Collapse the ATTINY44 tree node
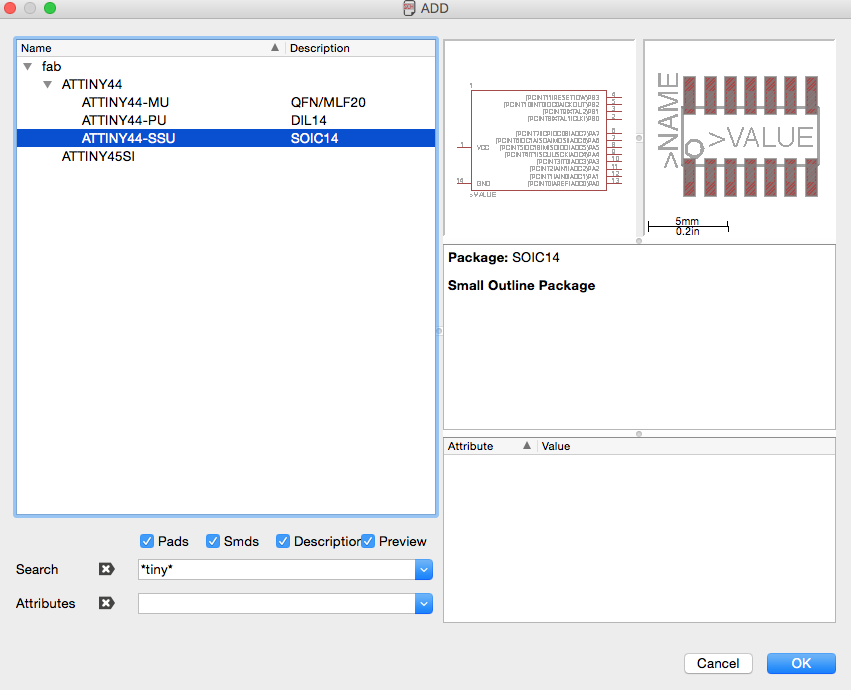The width and height of the screenshot is (851, 690). coord(48,85)
